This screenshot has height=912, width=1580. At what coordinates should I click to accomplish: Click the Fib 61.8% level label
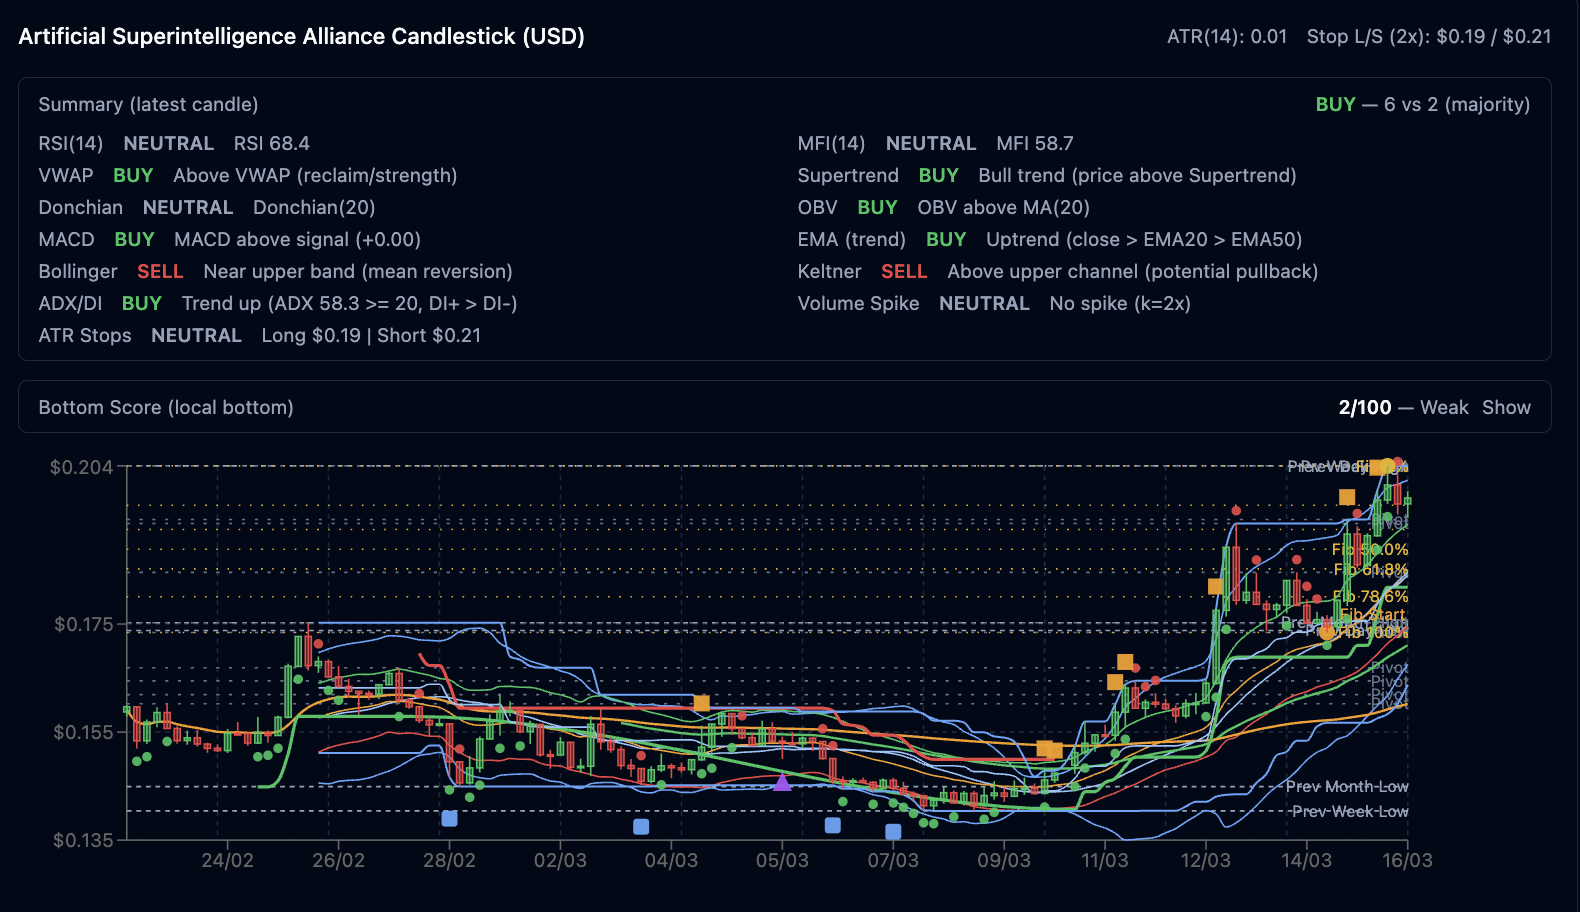(x=1370, y=570)
